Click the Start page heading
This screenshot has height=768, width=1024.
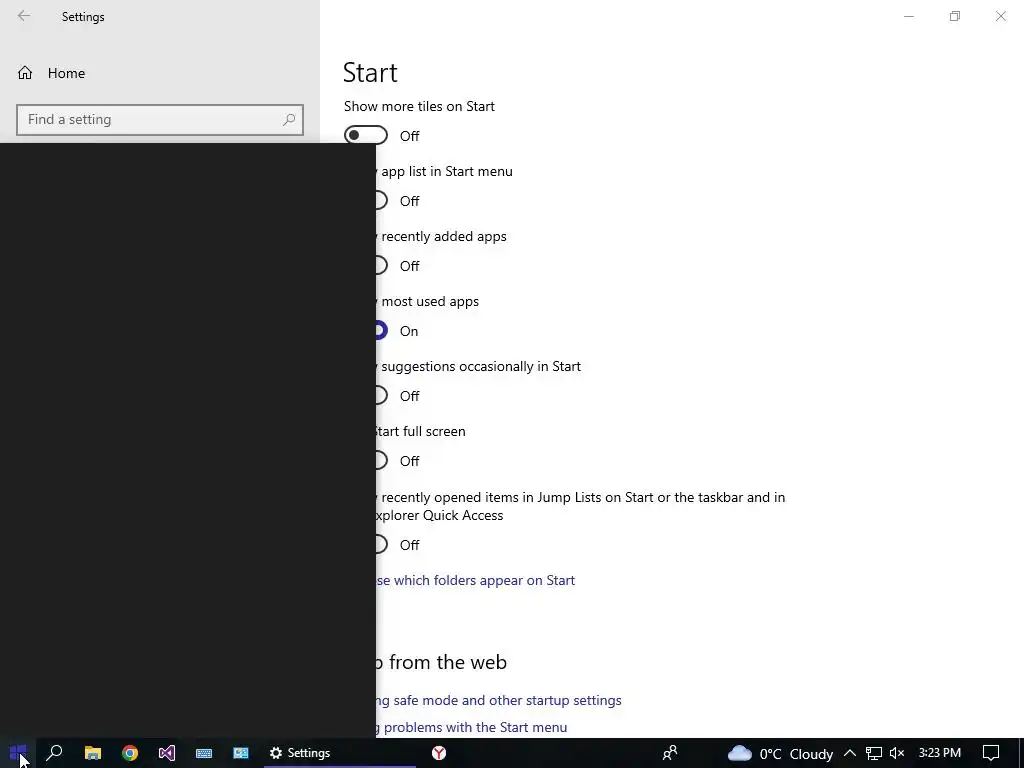370,72
